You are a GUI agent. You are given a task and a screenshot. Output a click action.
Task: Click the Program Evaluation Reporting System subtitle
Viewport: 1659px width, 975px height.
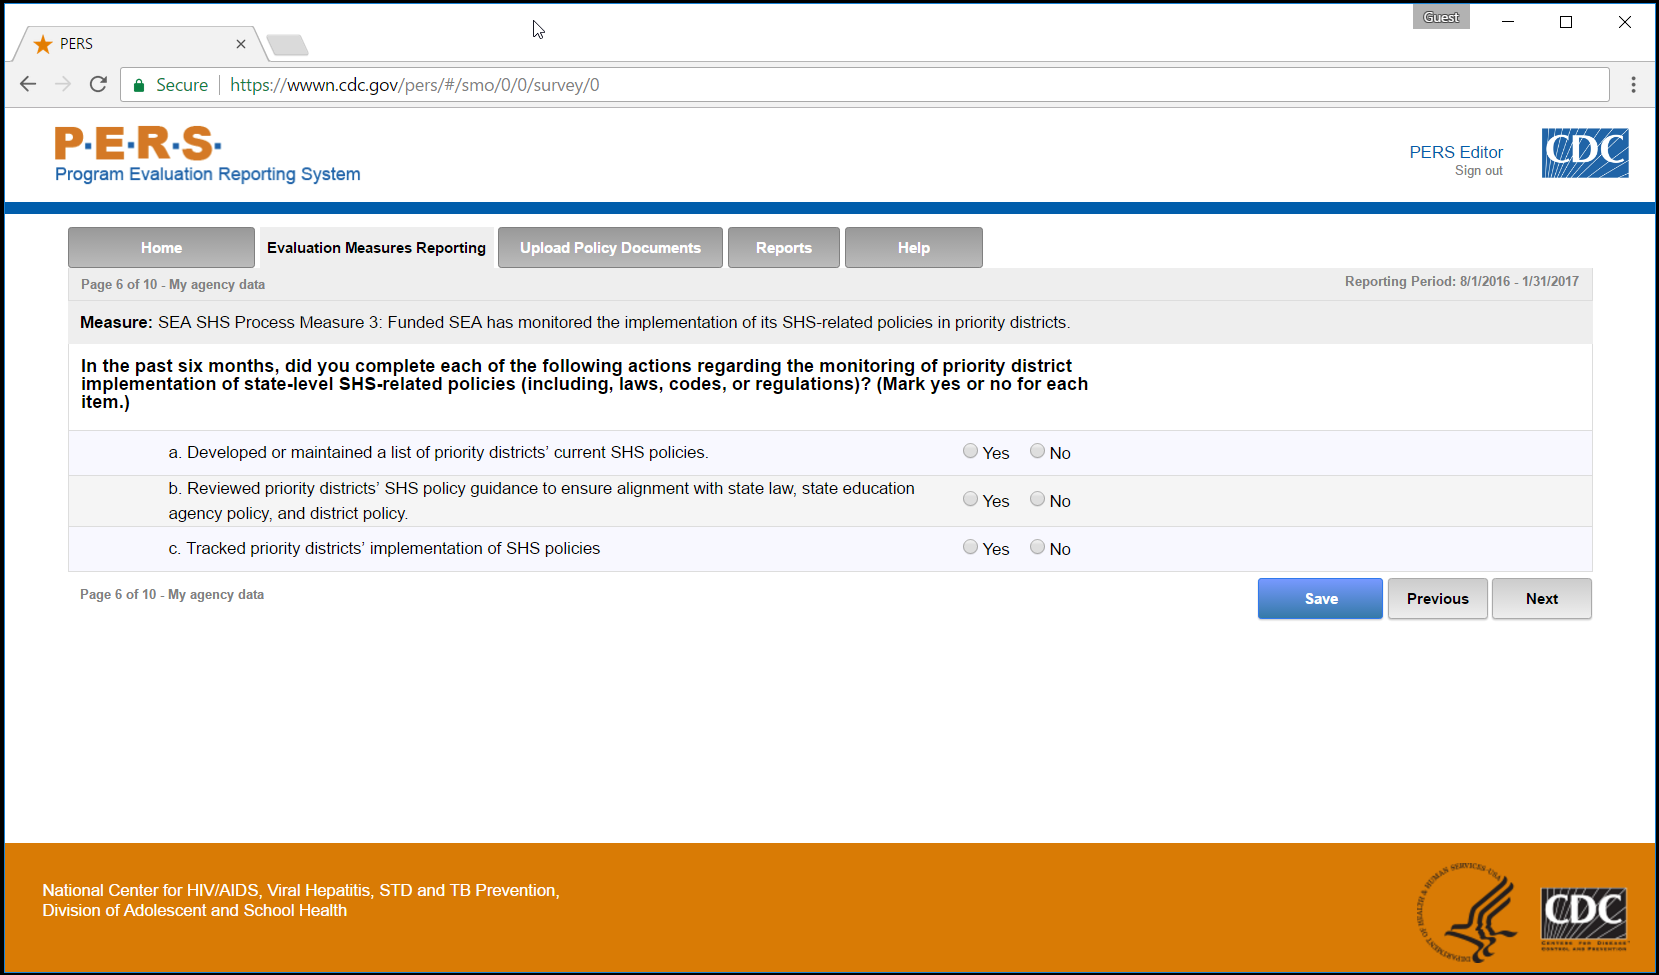208,174
